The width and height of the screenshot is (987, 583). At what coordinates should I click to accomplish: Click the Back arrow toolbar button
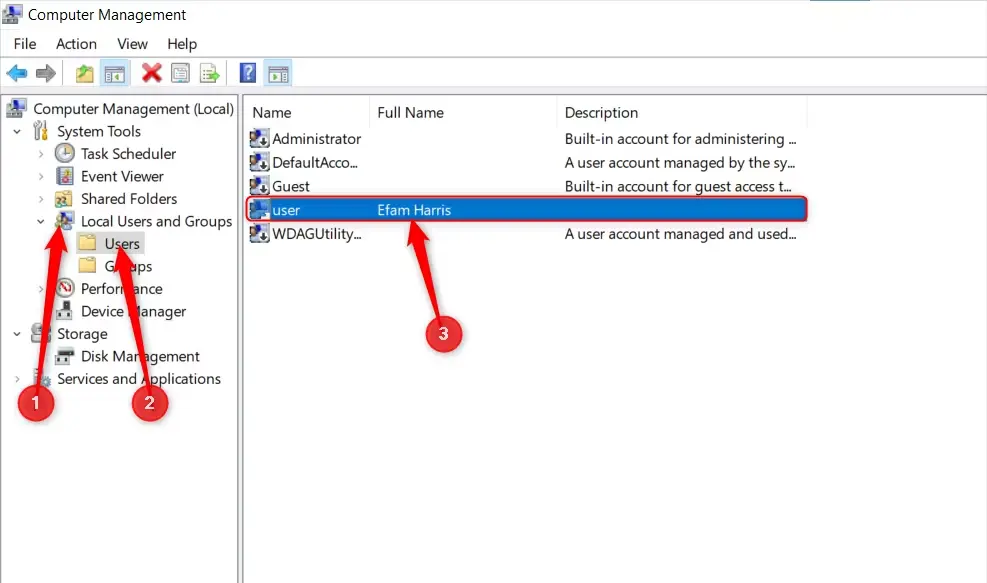[17, 74]
